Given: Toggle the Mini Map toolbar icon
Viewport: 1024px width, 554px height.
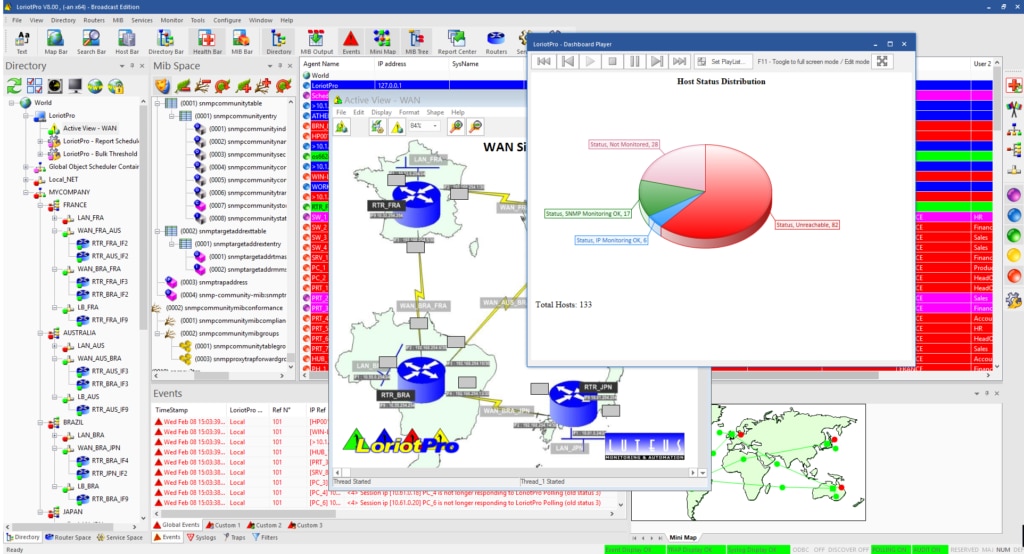Looking at the screenshot, I should coord(383,42).
